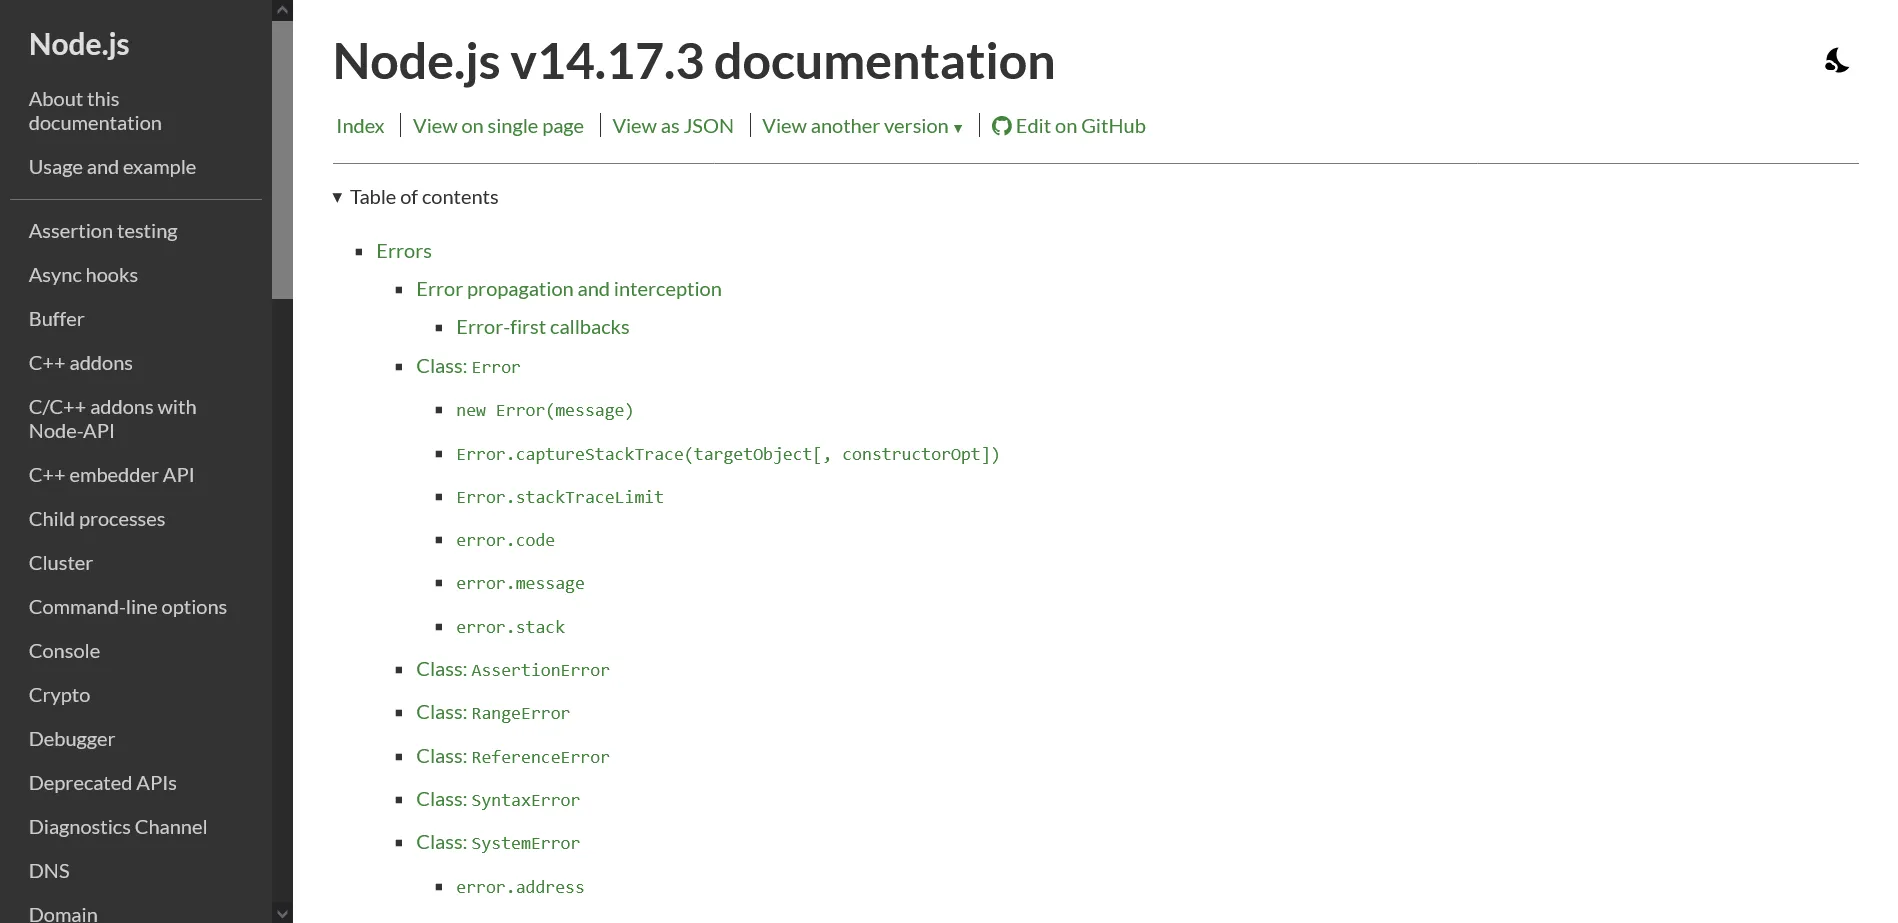Jump to the Errors section

[404, 251]
